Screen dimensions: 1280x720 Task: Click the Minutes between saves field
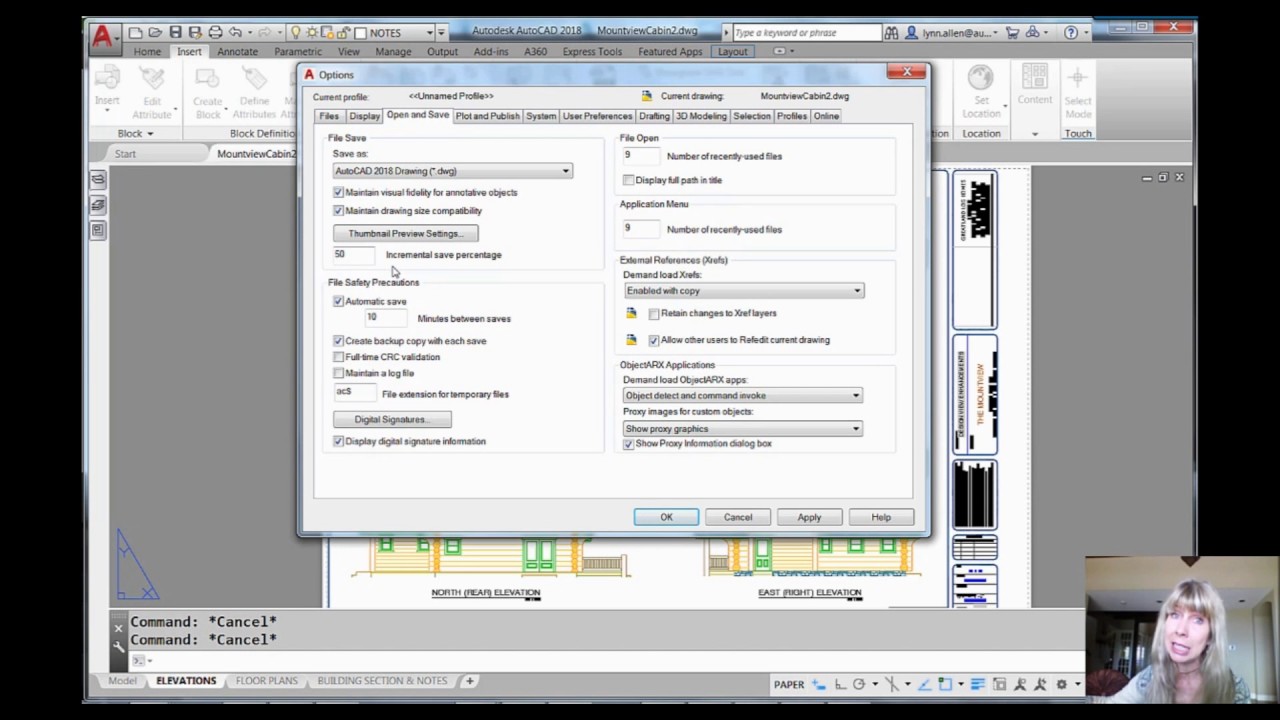tap(386, 318)
